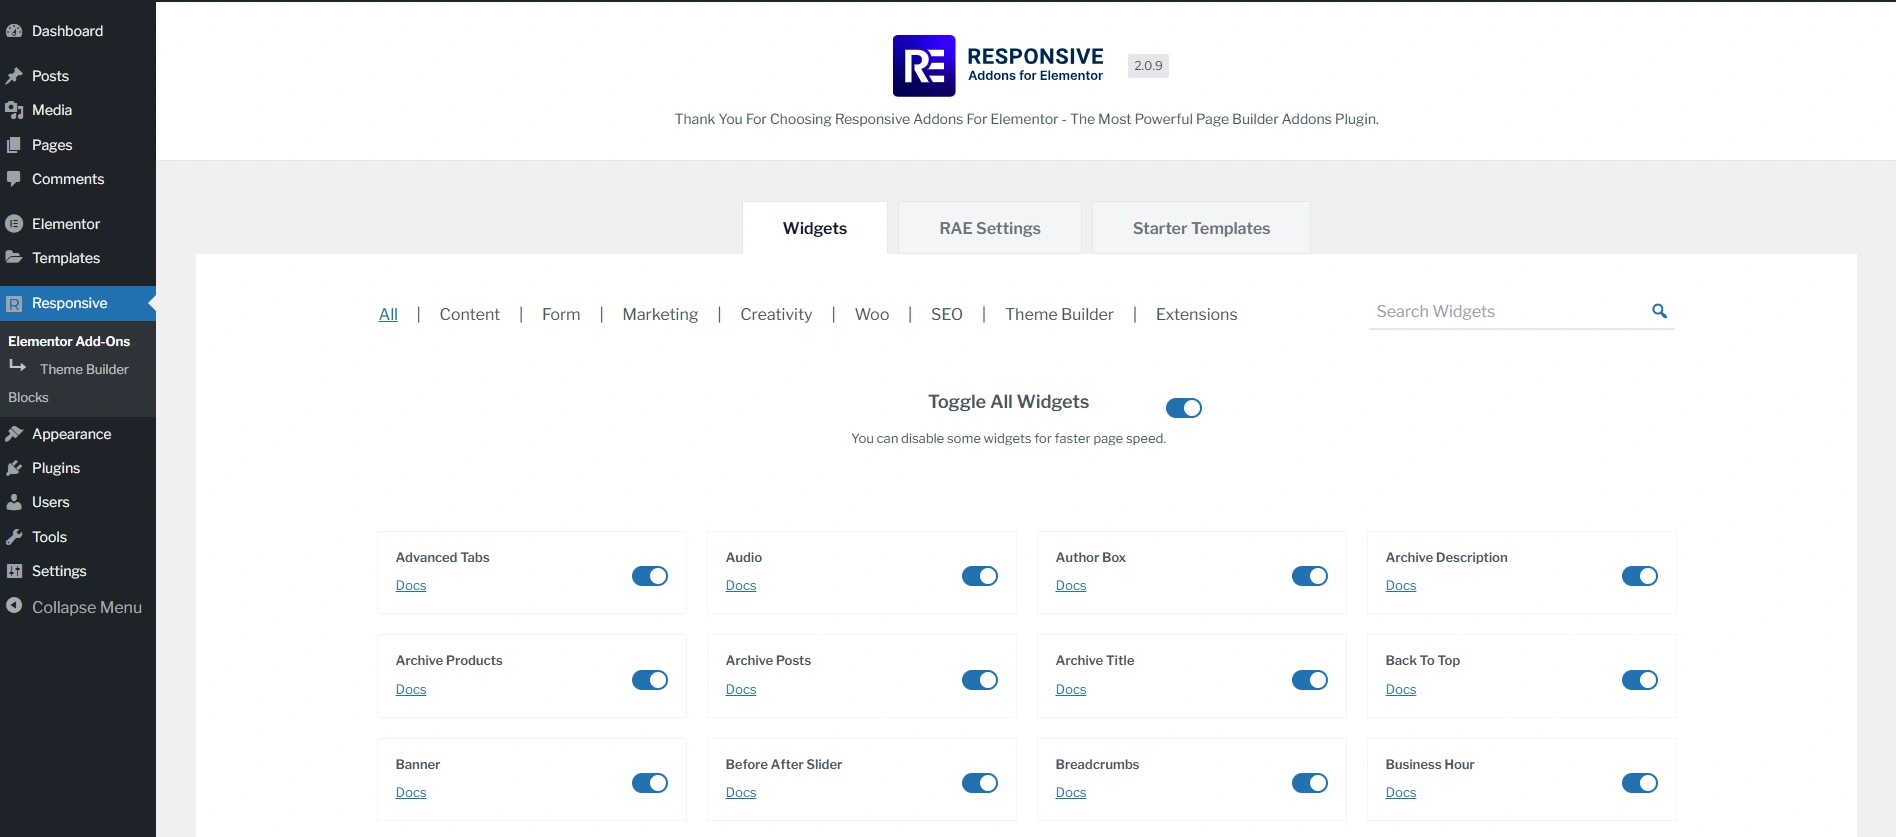This screenshot has width=1896, height=837.
Task: Open Docs link for Back To Top
Action: 1401,690
